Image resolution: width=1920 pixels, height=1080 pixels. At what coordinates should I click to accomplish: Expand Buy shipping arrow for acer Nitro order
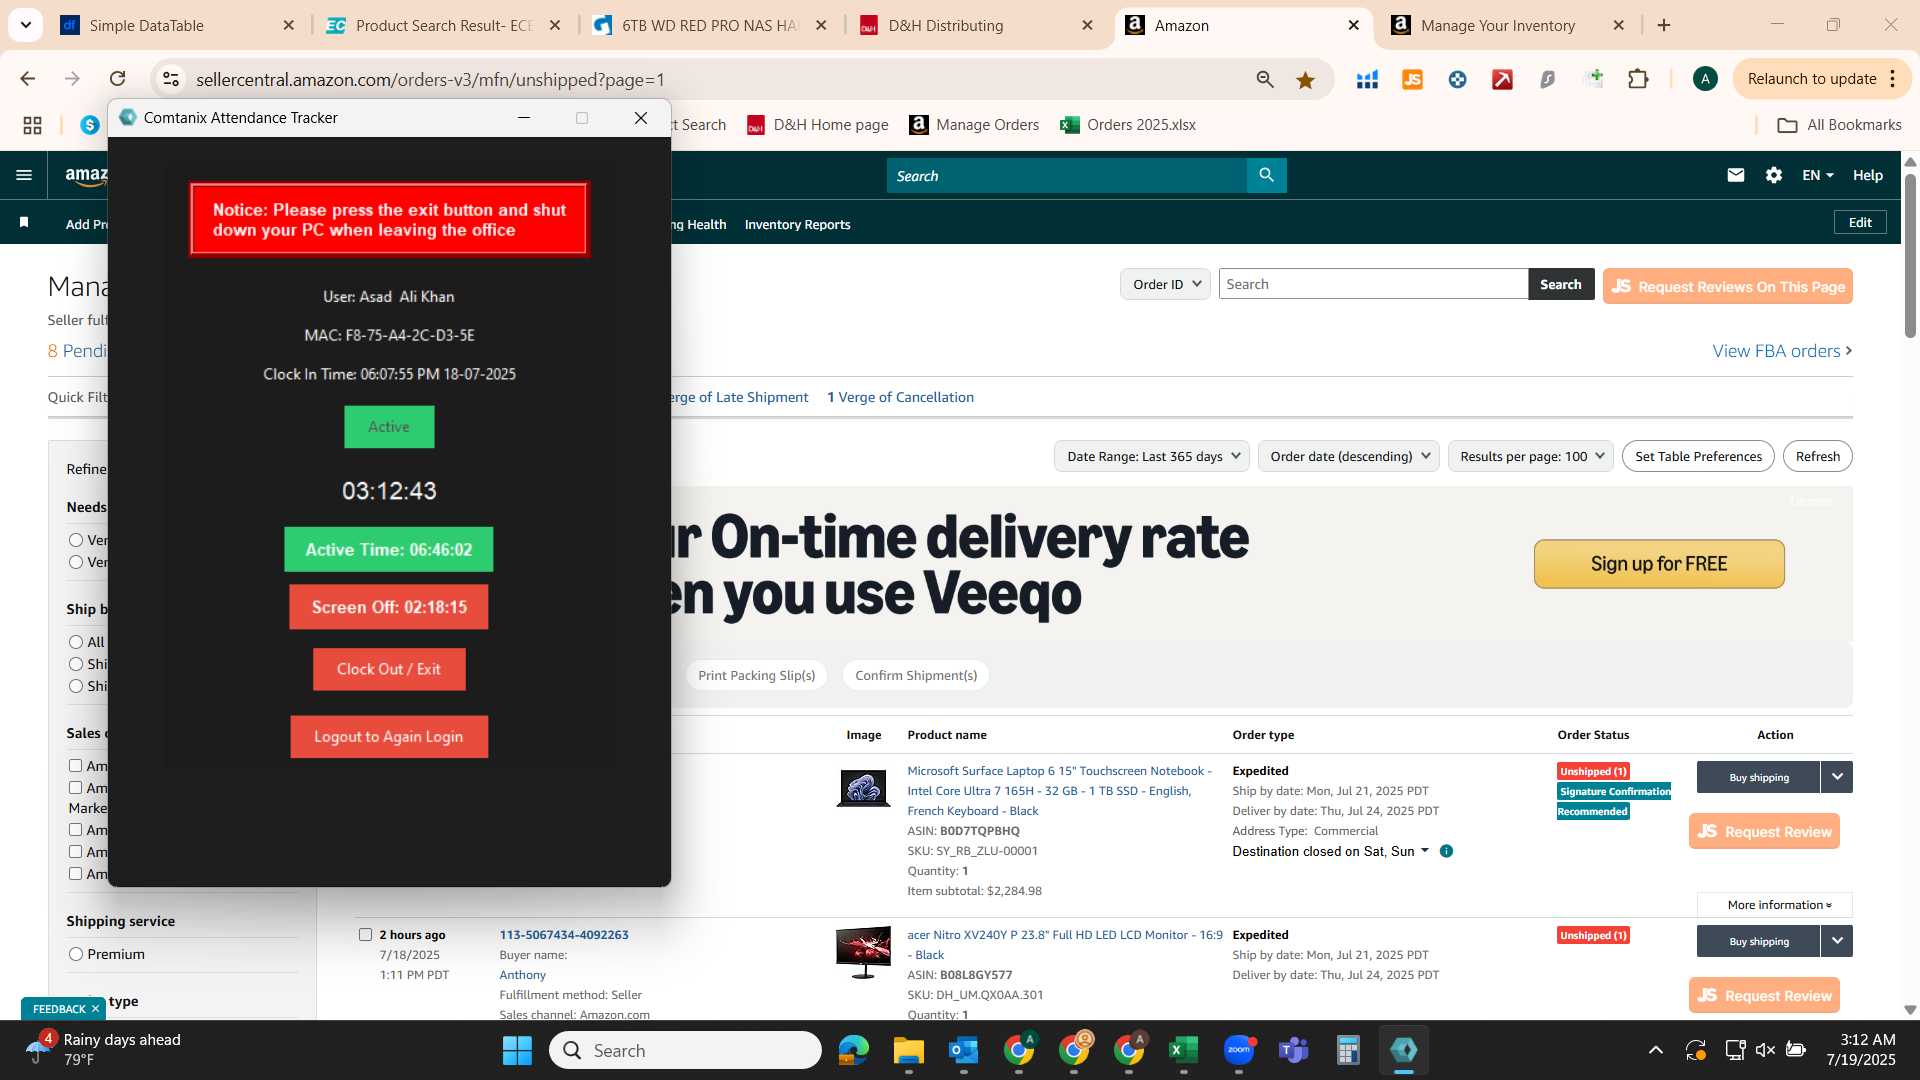click(1837, 941)
